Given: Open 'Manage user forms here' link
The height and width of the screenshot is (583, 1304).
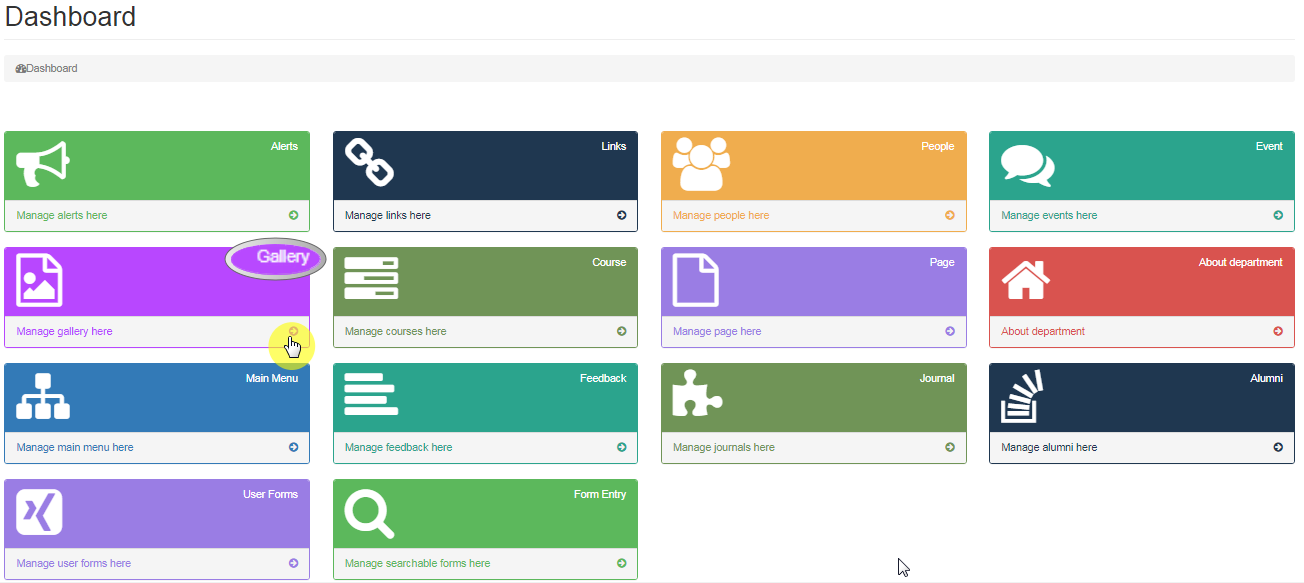Looking at the screenshot, I should tap(74, 564).
